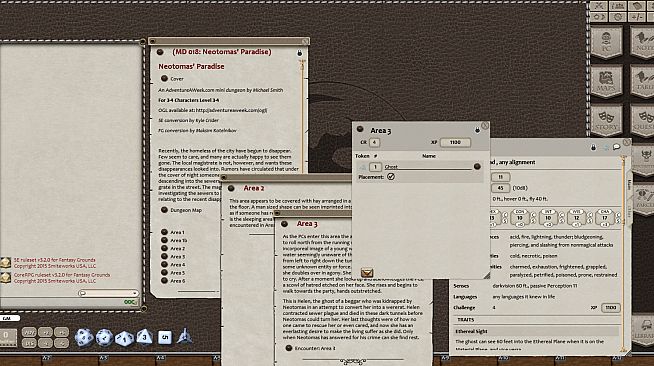This screenshot has width=654, height=366.
Task: Open the PC characters sidebar button
Action: pos(606,43)
